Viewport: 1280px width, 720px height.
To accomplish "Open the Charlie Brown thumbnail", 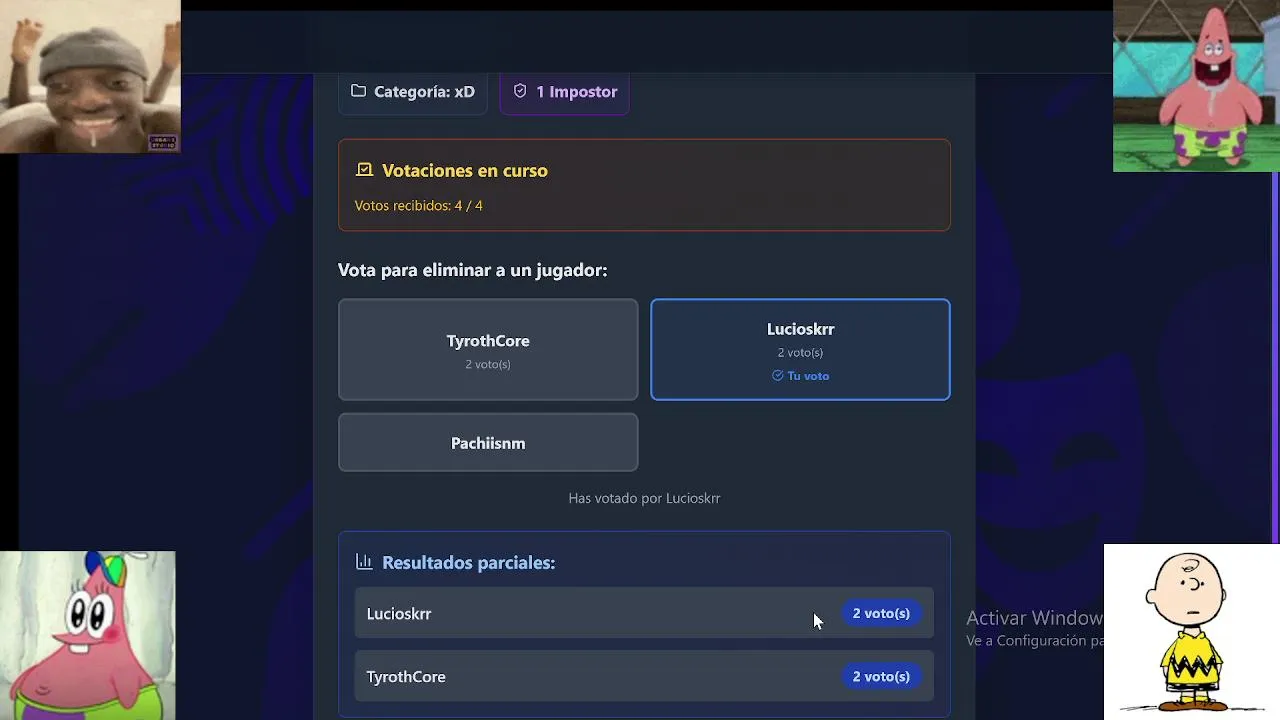I will pyautogui.click(x=1191, y=632).
